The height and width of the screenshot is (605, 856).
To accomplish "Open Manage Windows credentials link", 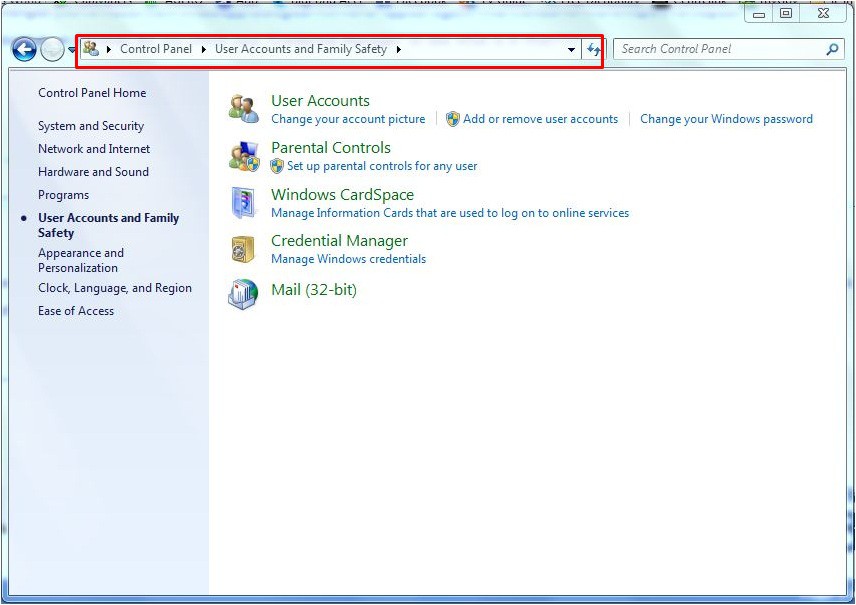I will point(348,259).
